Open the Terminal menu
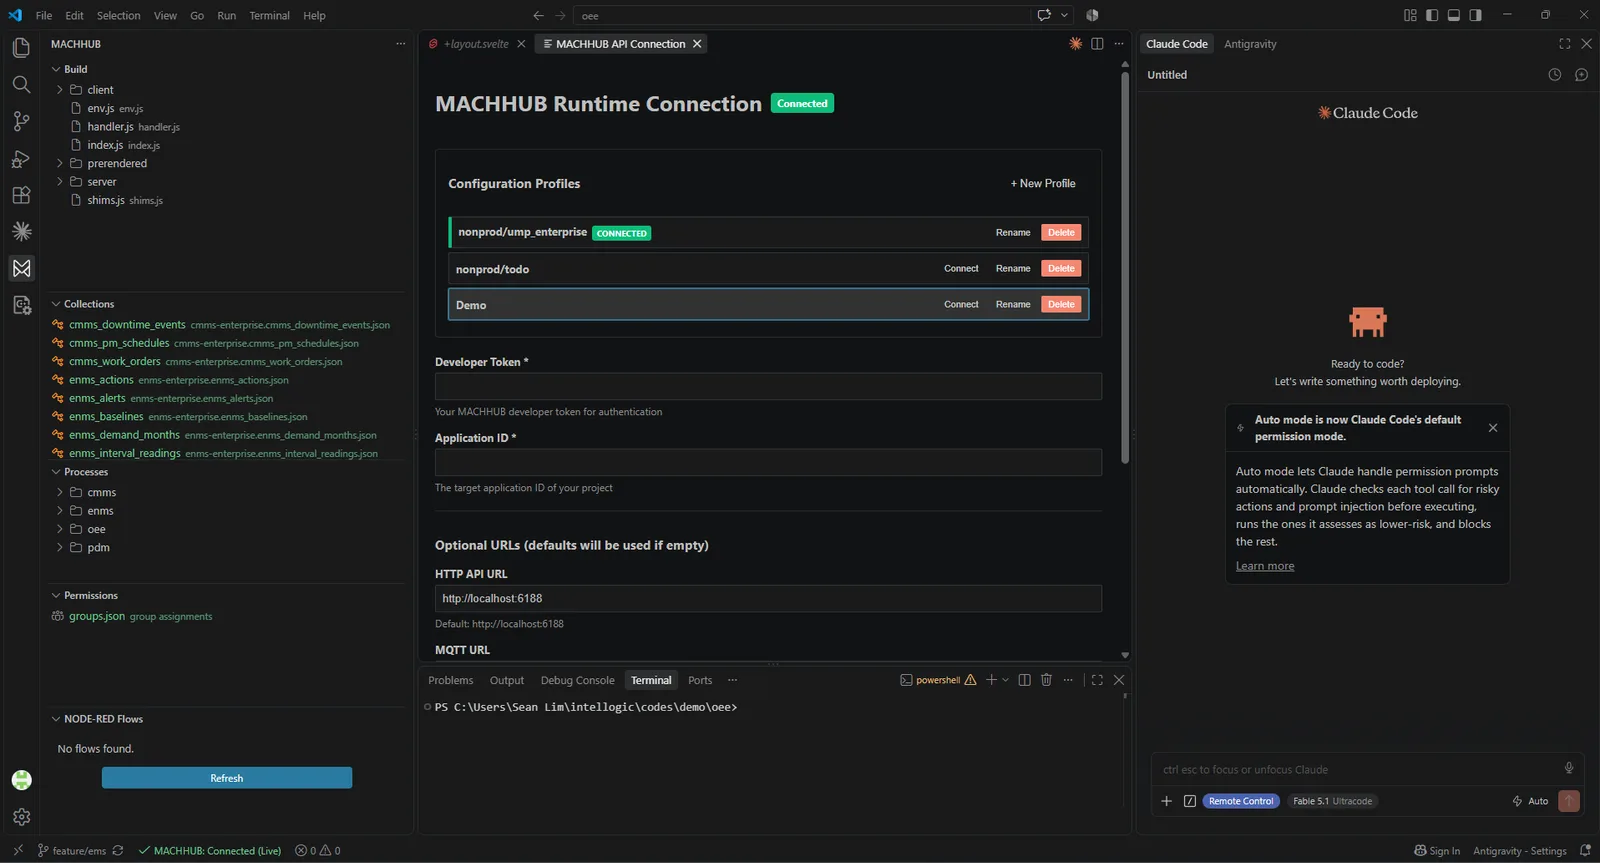This screenshot has height=863, width=1600. point(269,15)
